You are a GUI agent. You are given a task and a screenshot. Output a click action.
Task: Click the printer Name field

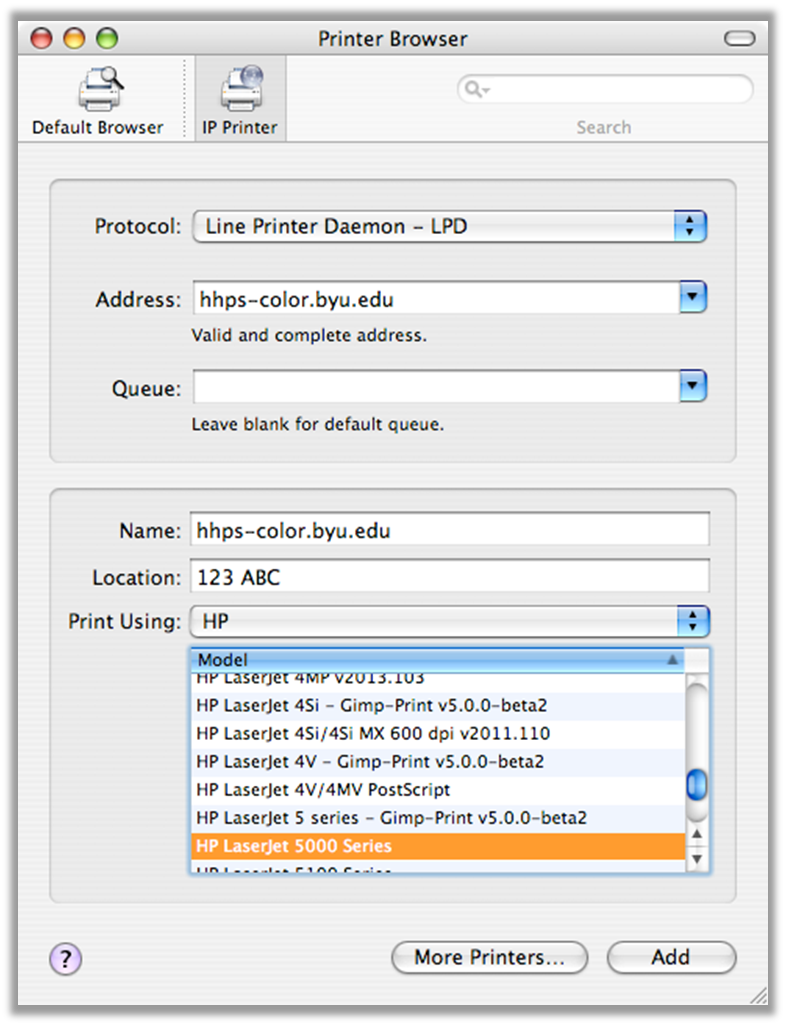(x=449, y=530)
